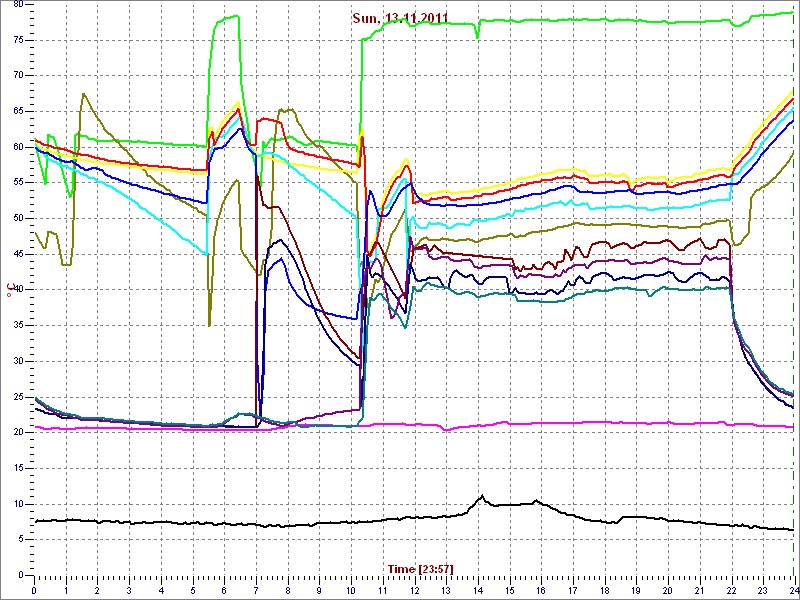
Task: Select the 35 label on temperature axis
Action: tap(16, 326)
